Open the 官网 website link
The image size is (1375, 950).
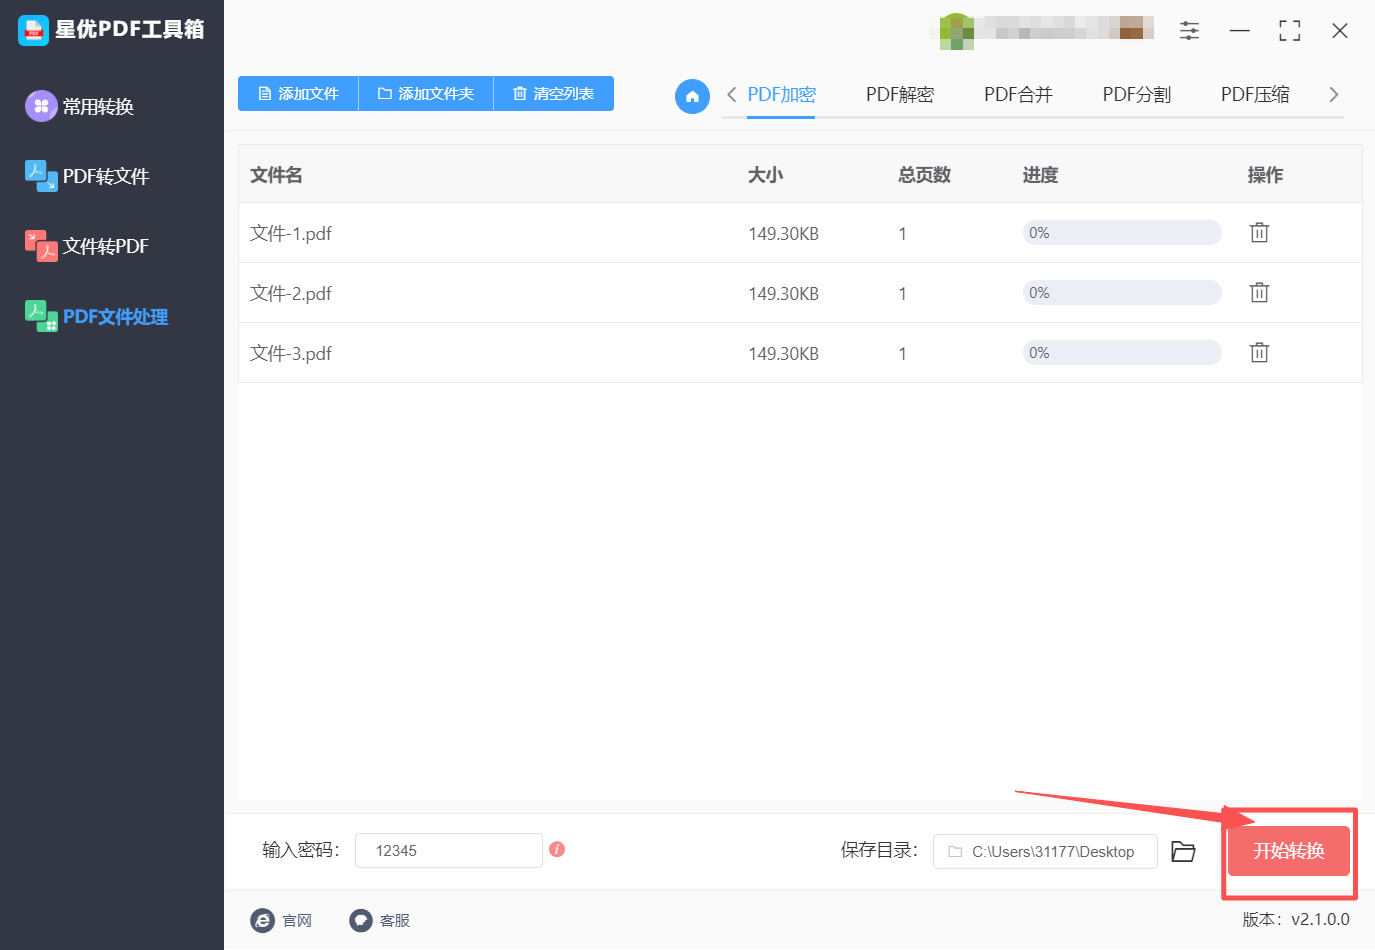(281, 920)
